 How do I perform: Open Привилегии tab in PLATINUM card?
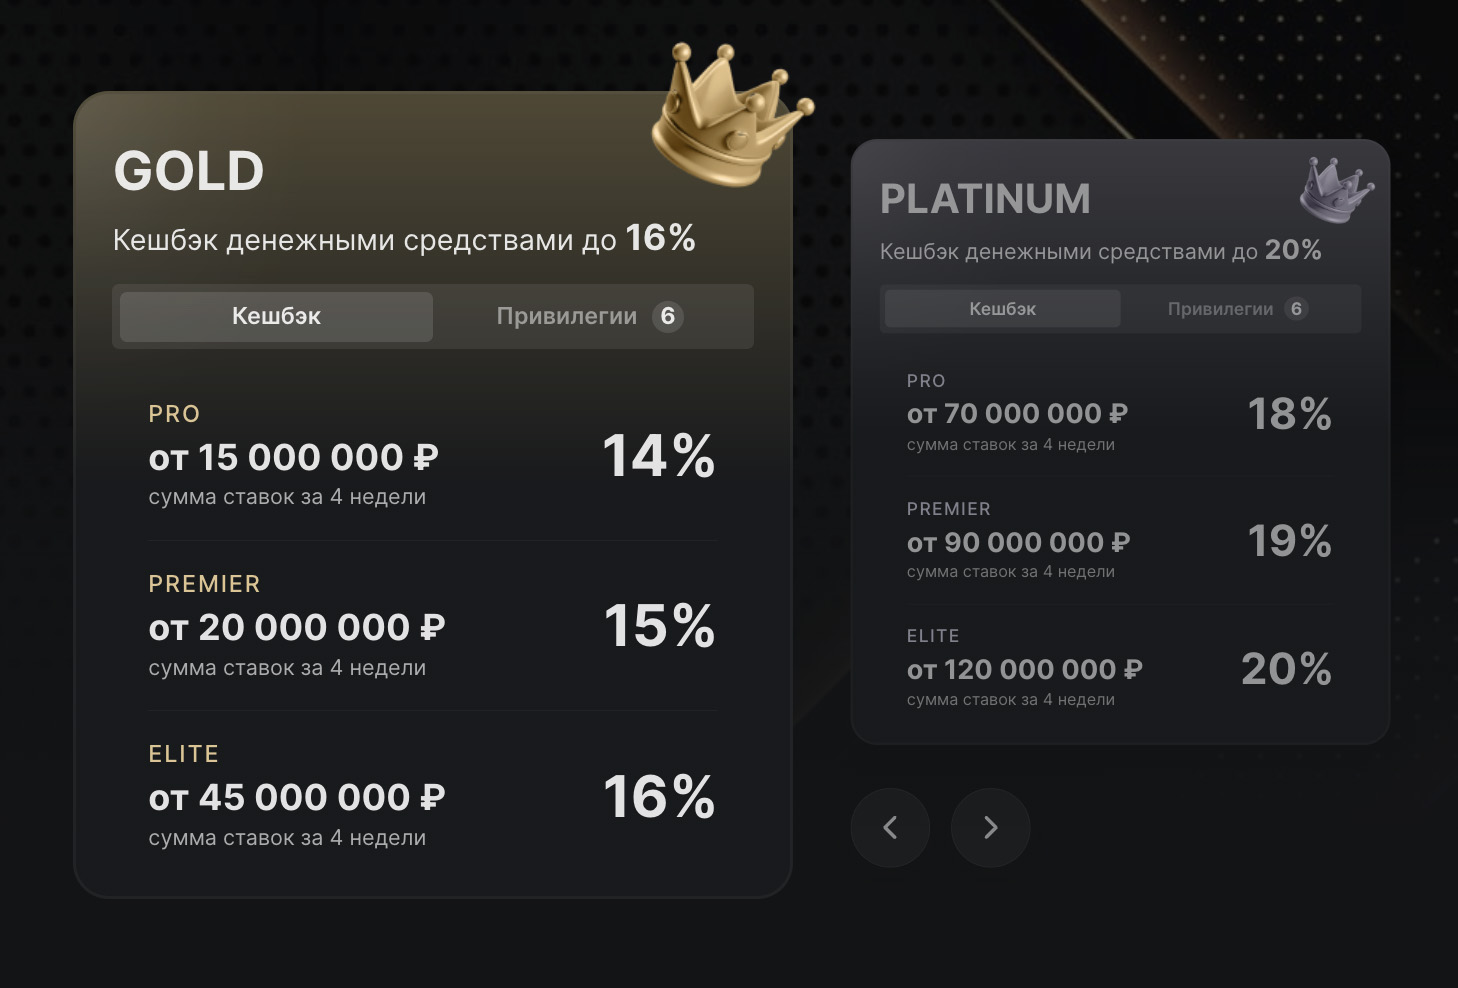pos(1220,309)
